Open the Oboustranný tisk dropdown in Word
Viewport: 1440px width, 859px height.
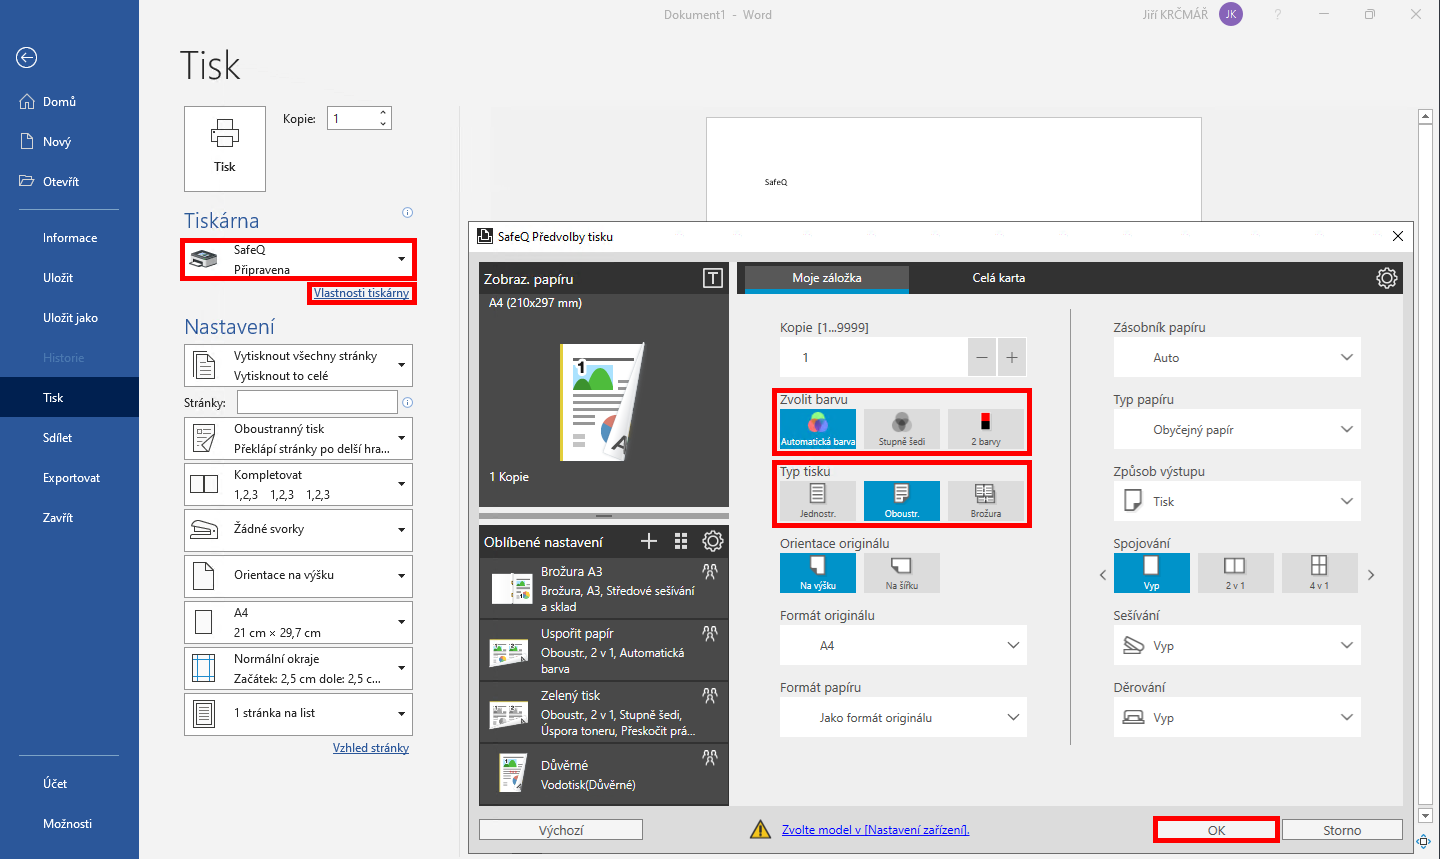298,438
